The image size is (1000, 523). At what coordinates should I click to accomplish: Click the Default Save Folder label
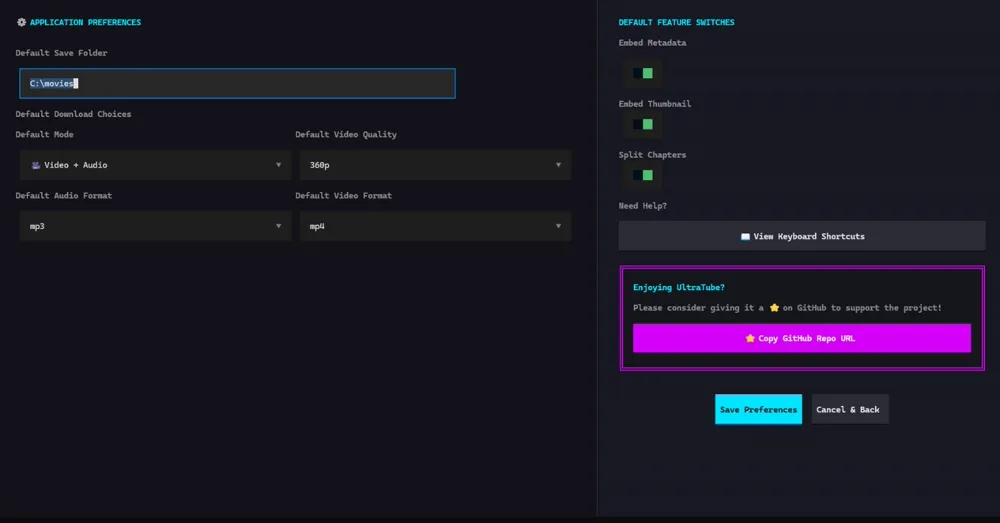(x=61, y=53)
